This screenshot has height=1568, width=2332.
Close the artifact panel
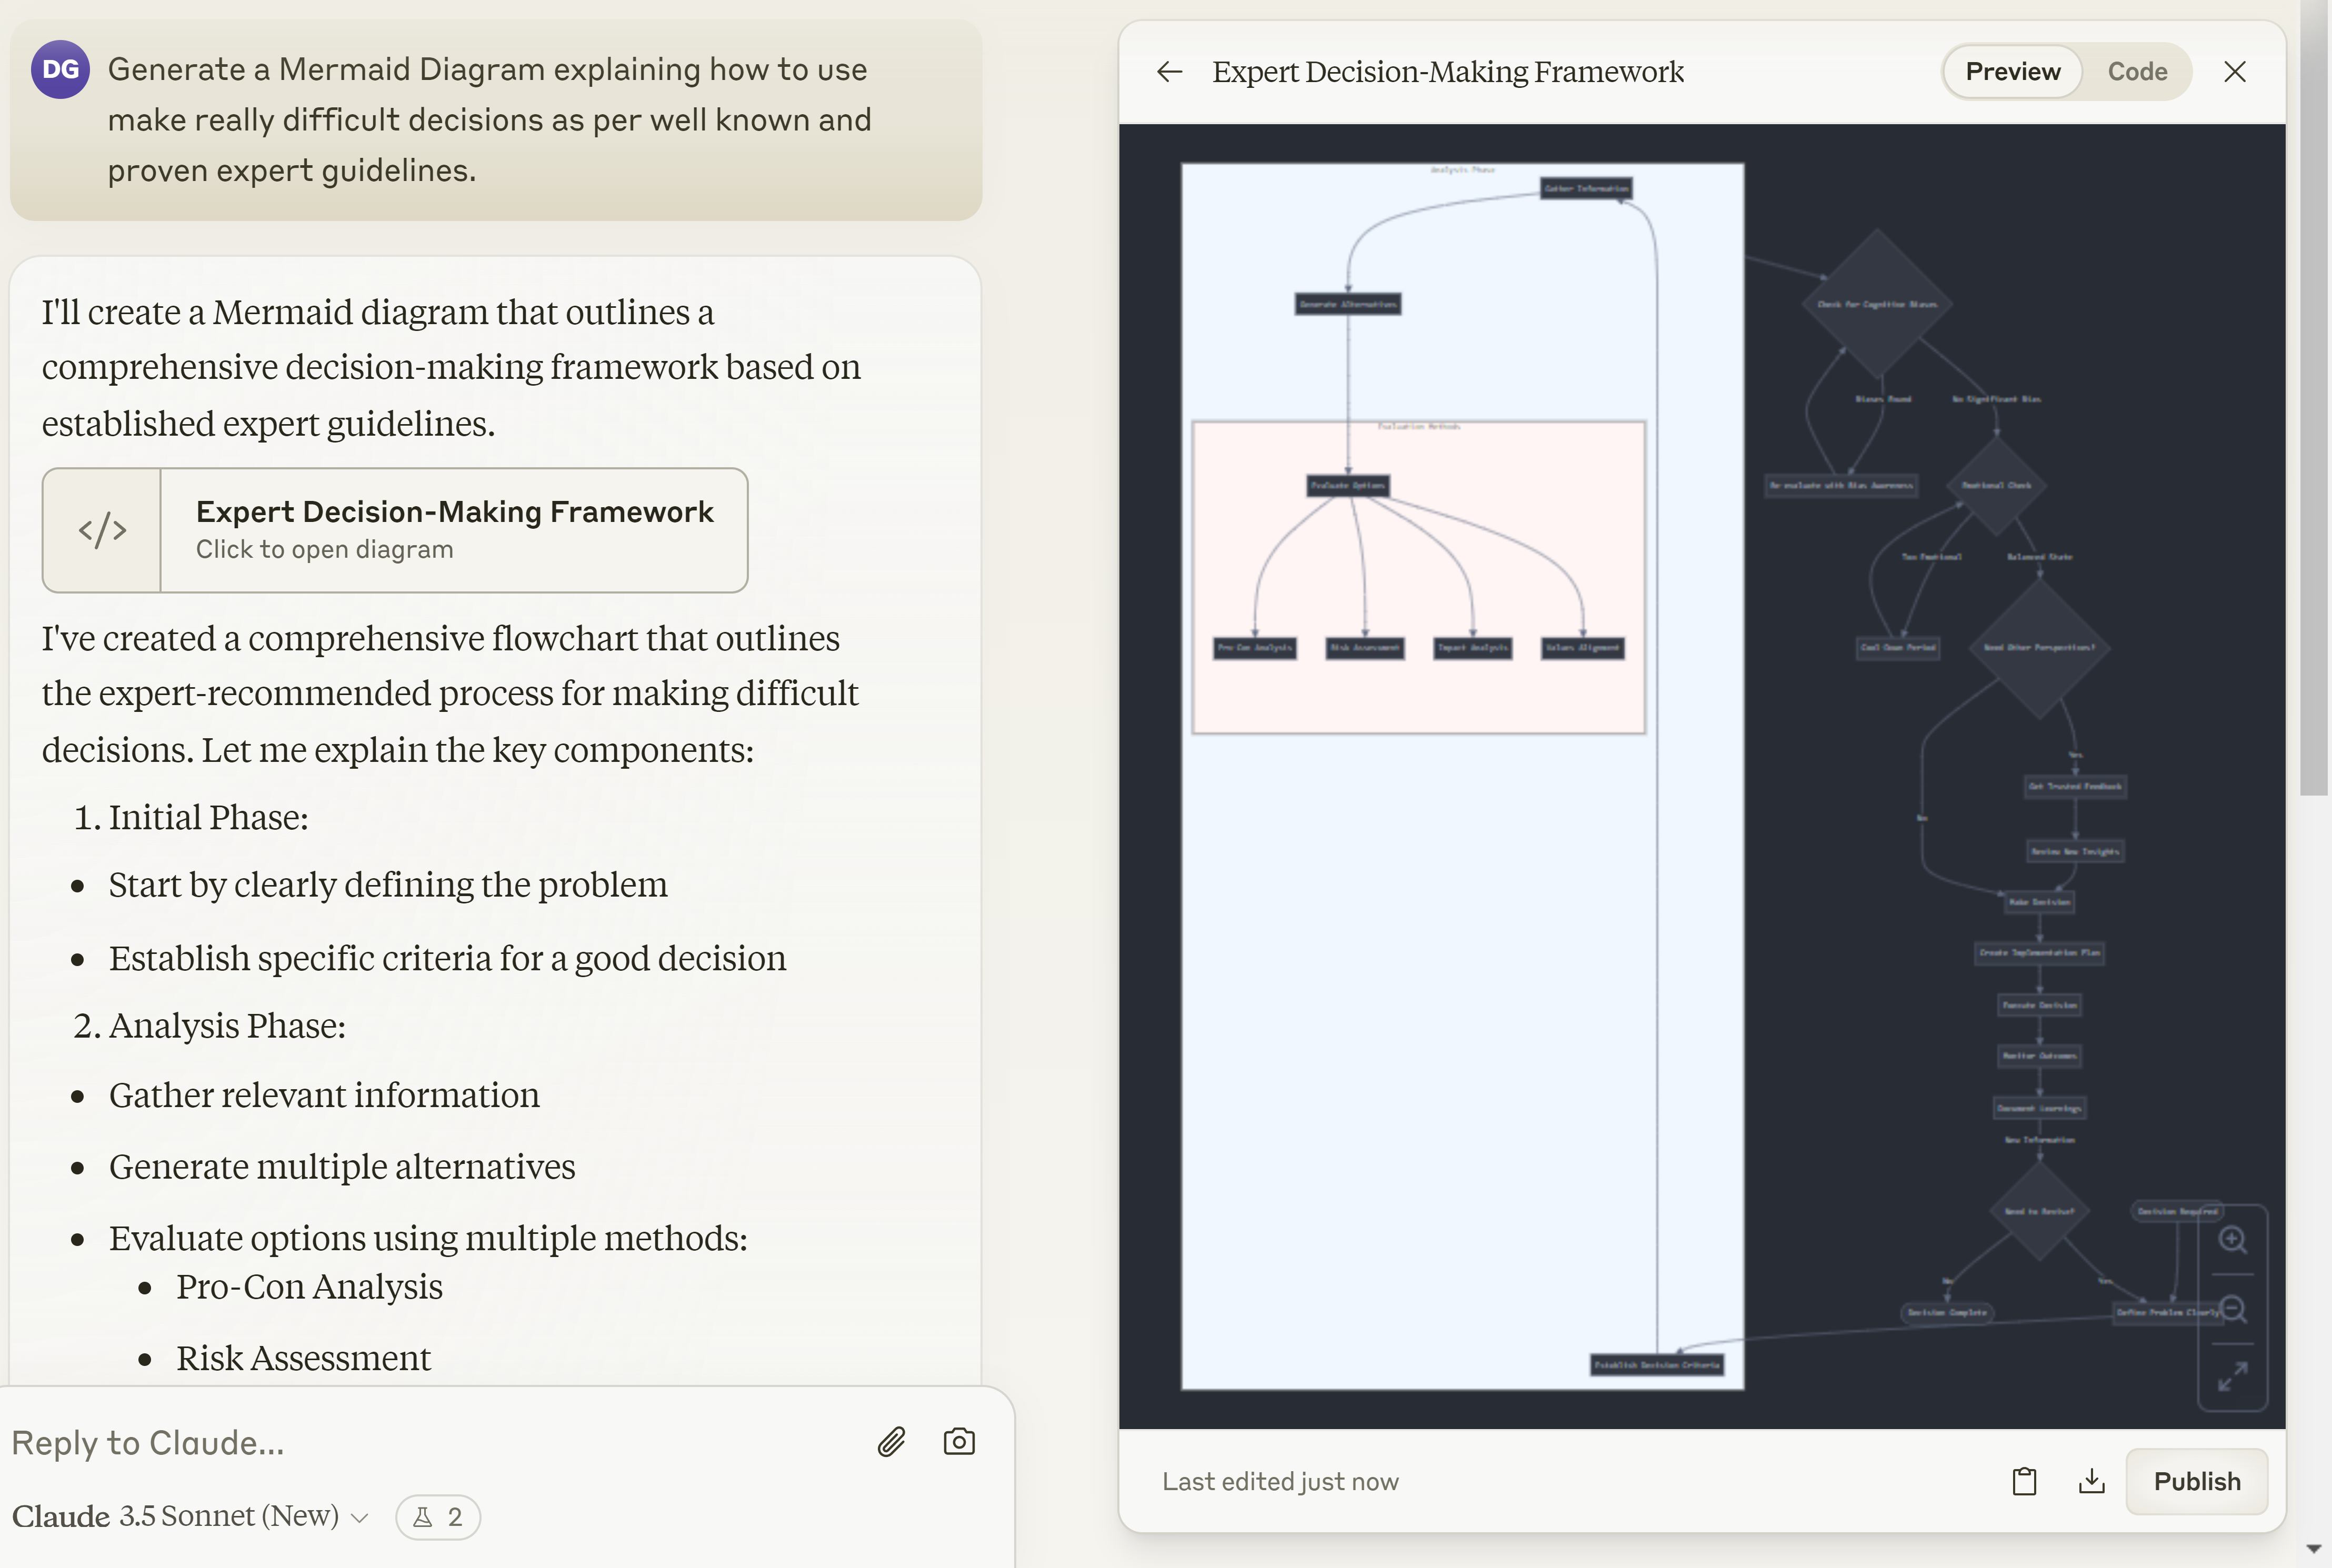pos(2235,72)
